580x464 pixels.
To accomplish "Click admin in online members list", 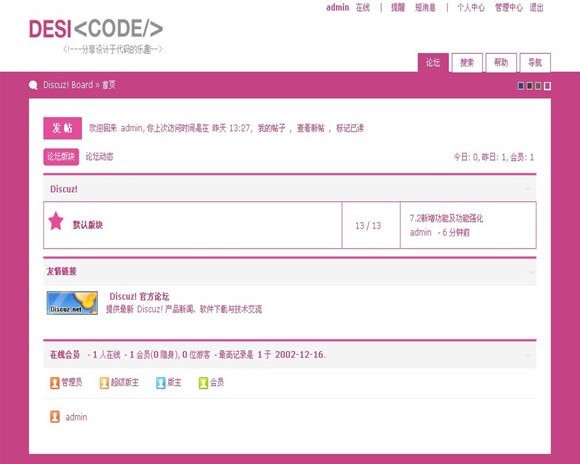I will pos(76,417).
